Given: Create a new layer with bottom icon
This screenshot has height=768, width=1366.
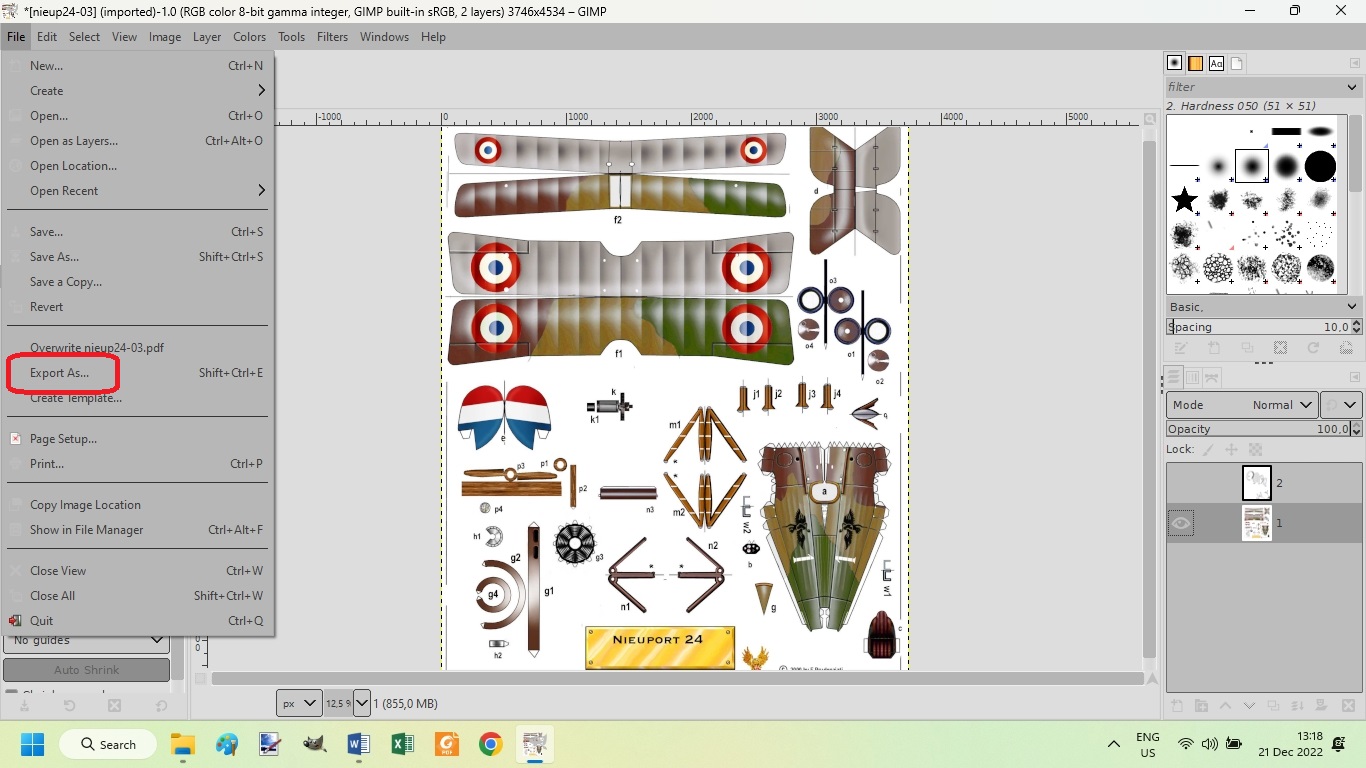Looking at the screenshot, I should (x=1177, y=706).
